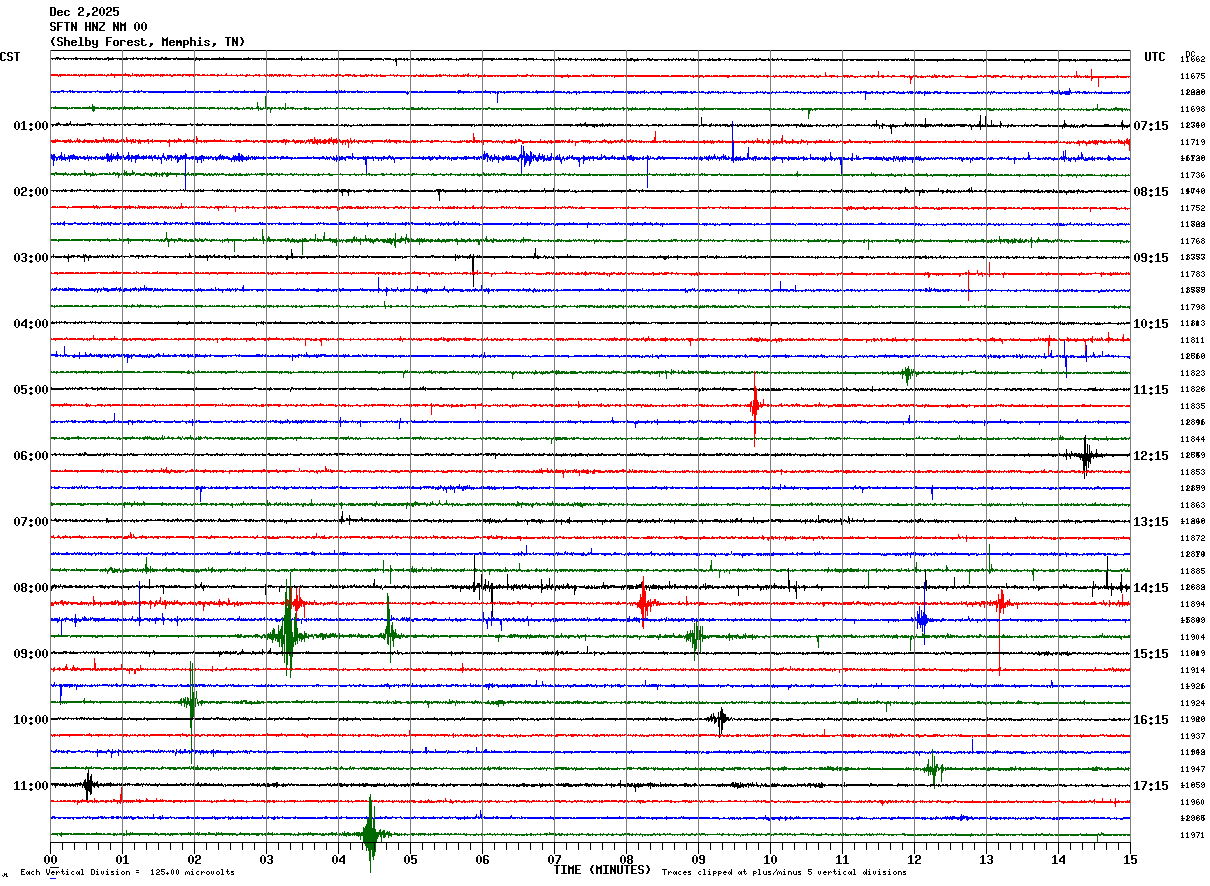Select the 02:00 CST row label
The width and height of the screenshot is (1210, 886).
tap(31, 192)
